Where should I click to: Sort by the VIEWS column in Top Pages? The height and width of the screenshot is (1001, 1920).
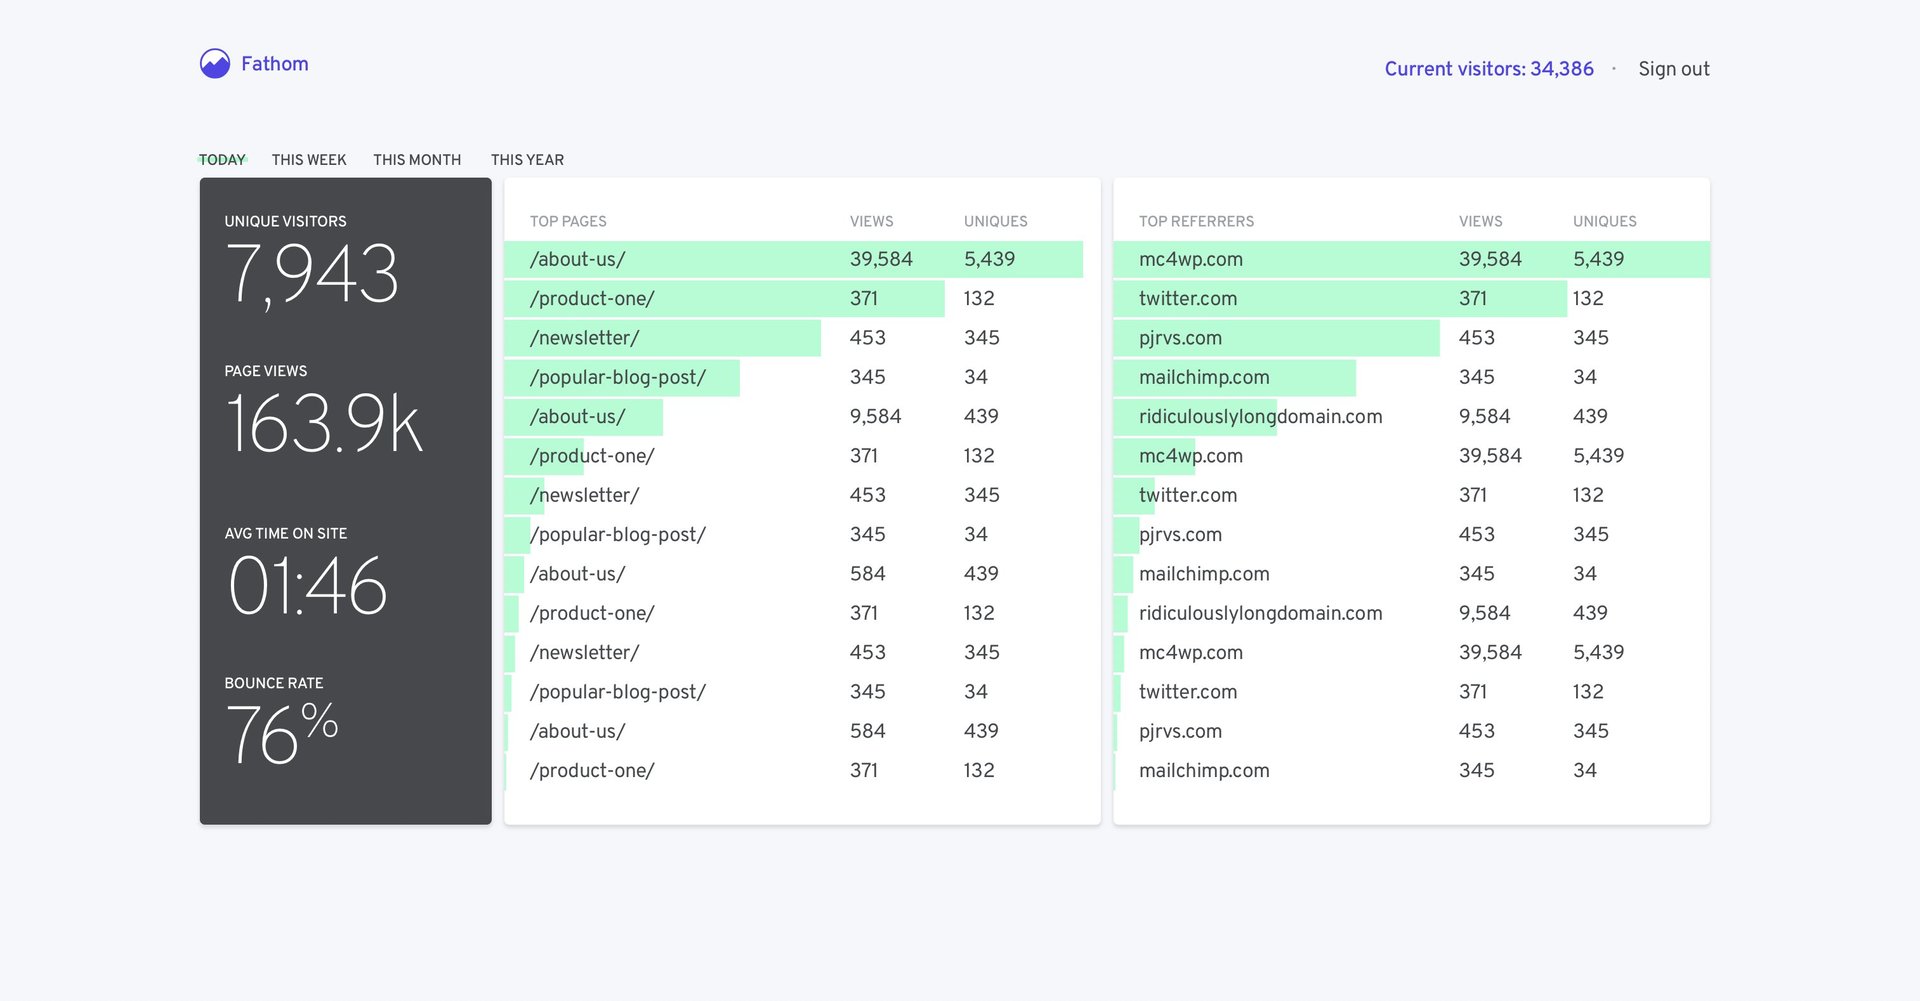(871, 221)
